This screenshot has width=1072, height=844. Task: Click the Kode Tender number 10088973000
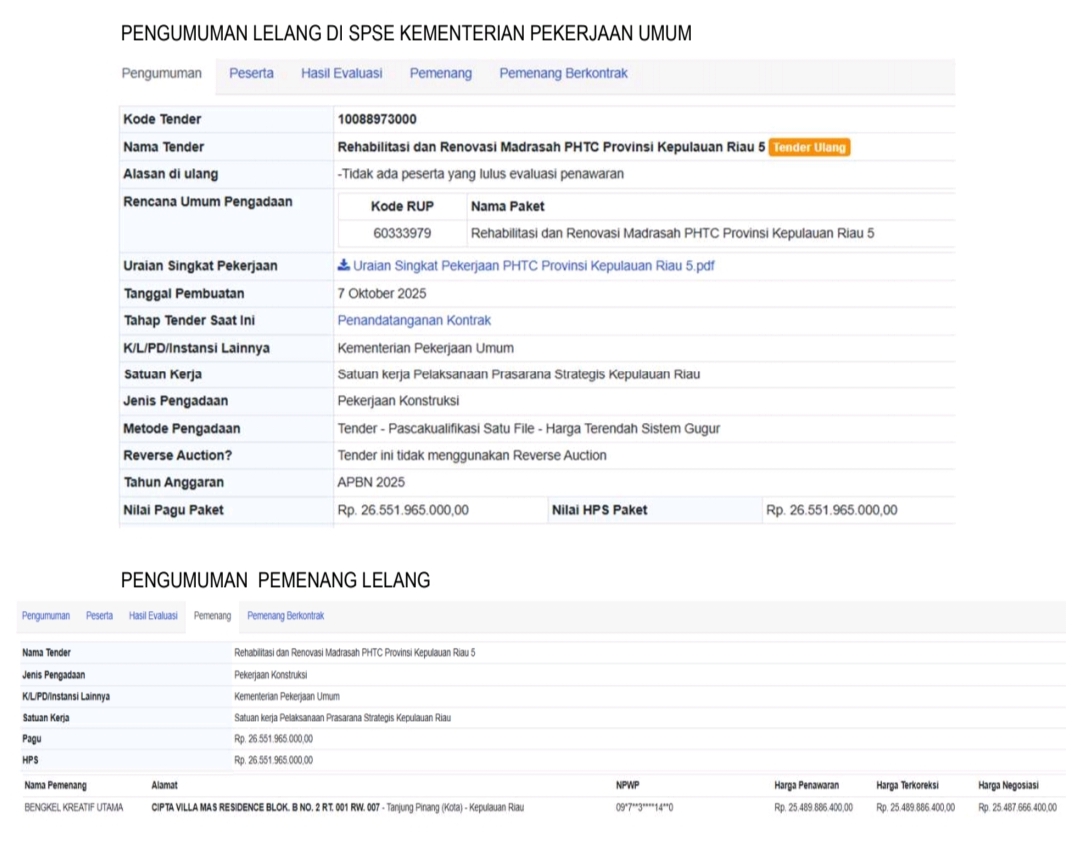click(377, 119)
